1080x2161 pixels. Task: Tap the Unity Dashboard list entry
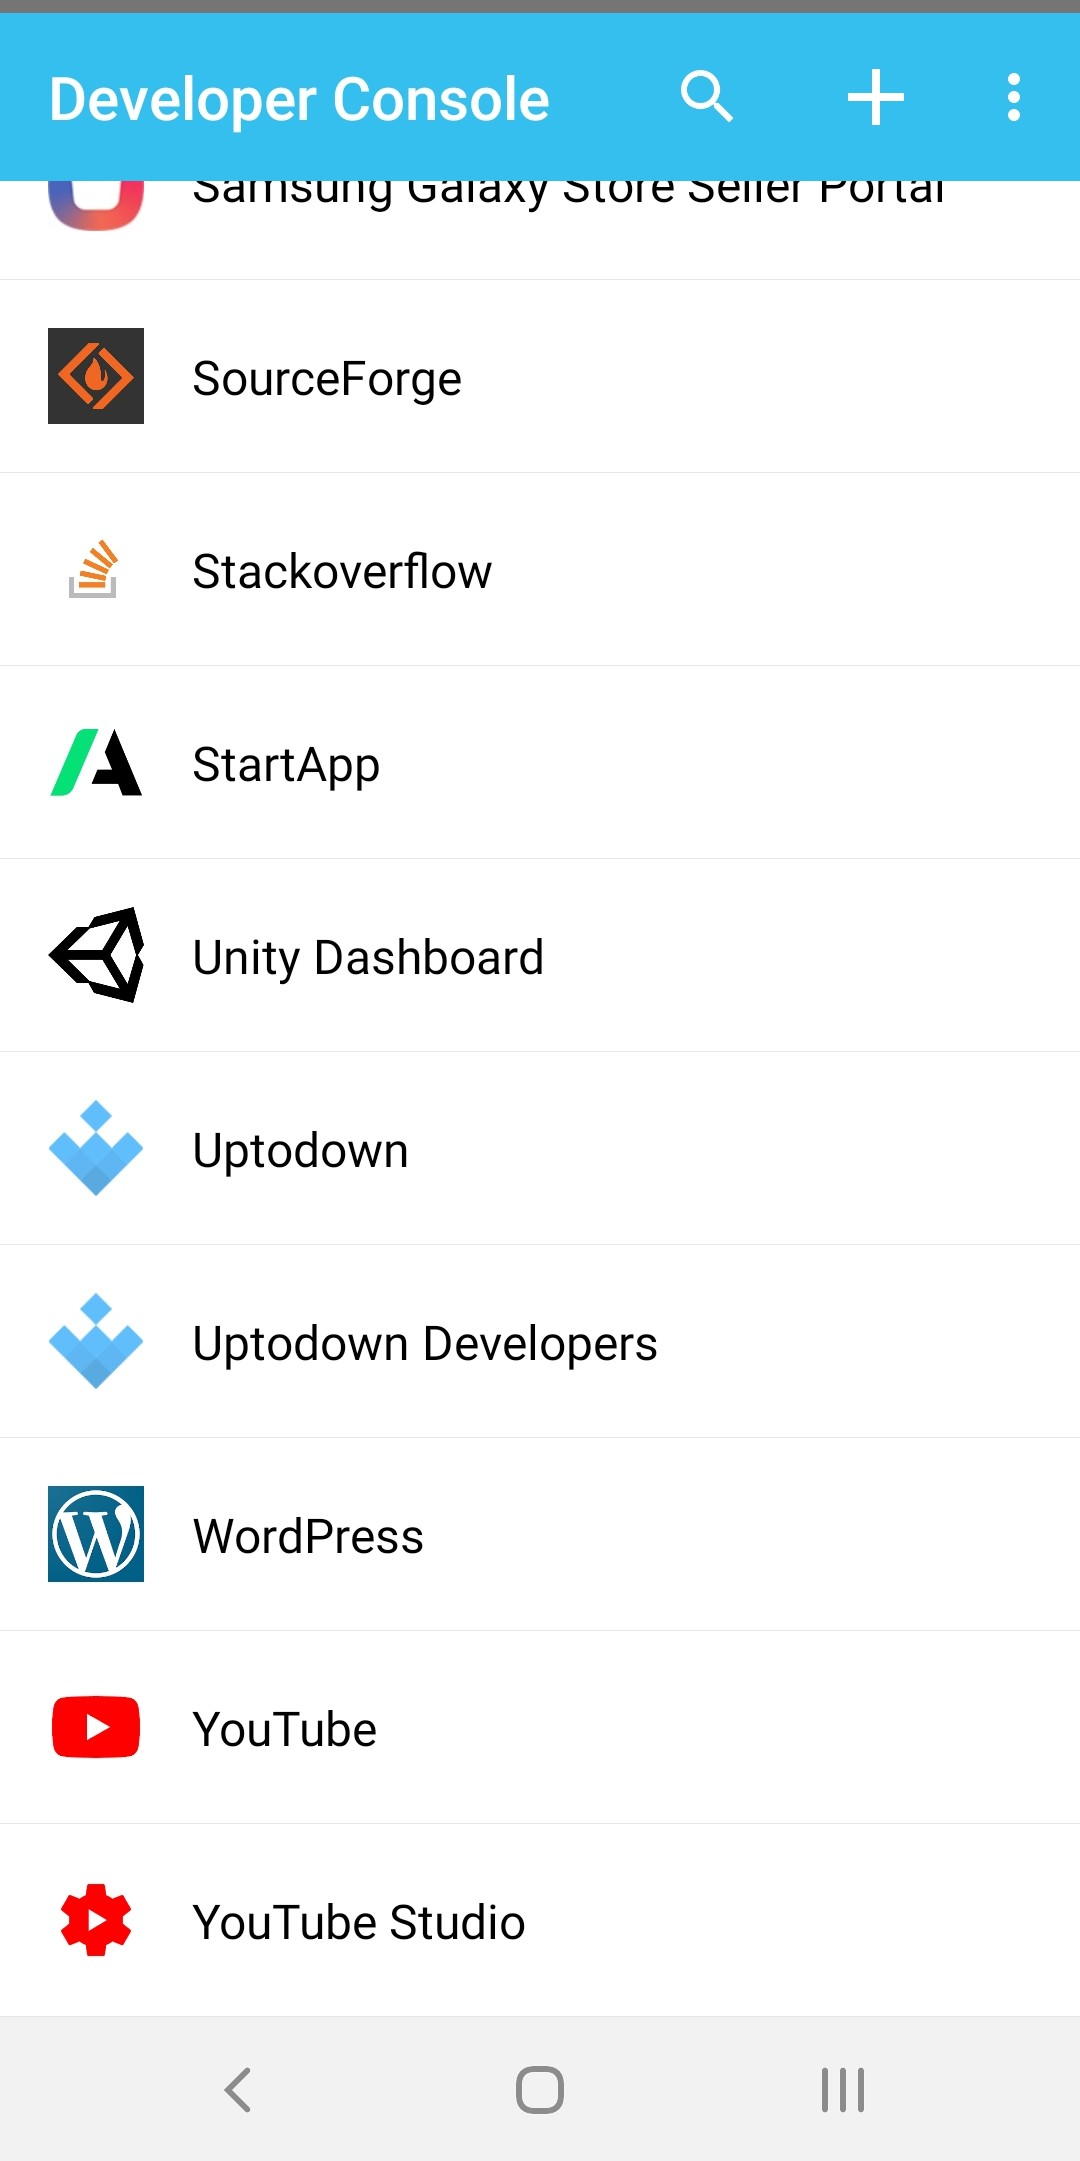[x=540, y=956]
